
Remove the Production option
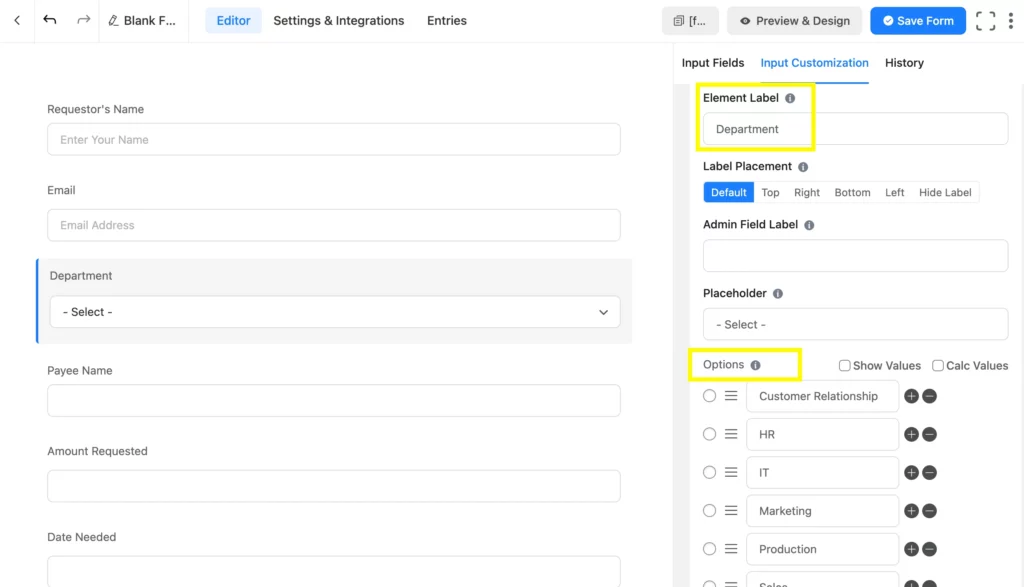click(928, 549)
